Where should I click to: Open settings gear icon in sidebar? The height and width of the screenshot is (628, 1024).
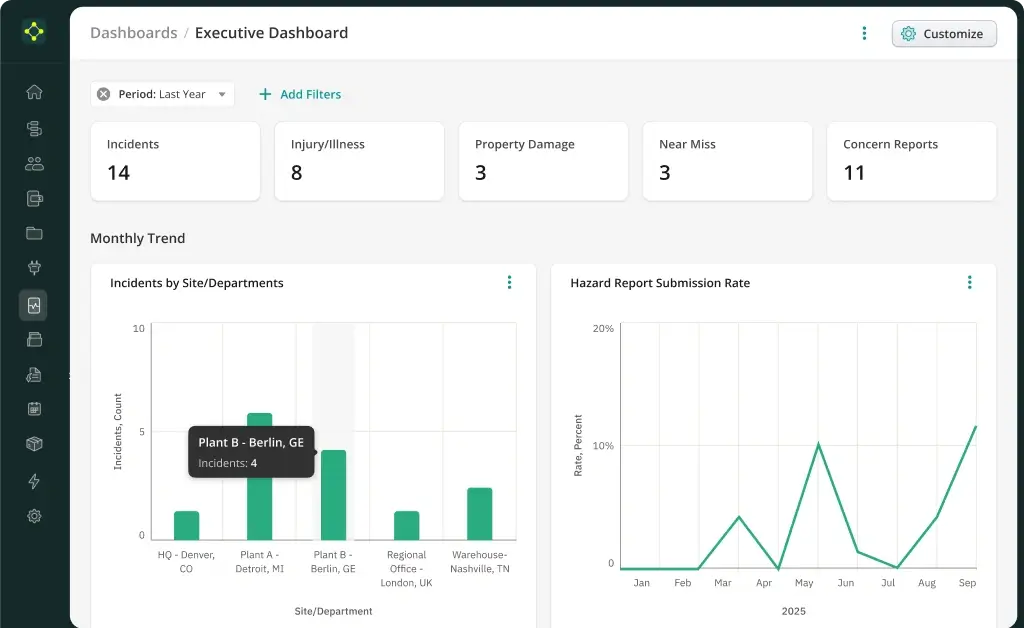click(34, 516)
